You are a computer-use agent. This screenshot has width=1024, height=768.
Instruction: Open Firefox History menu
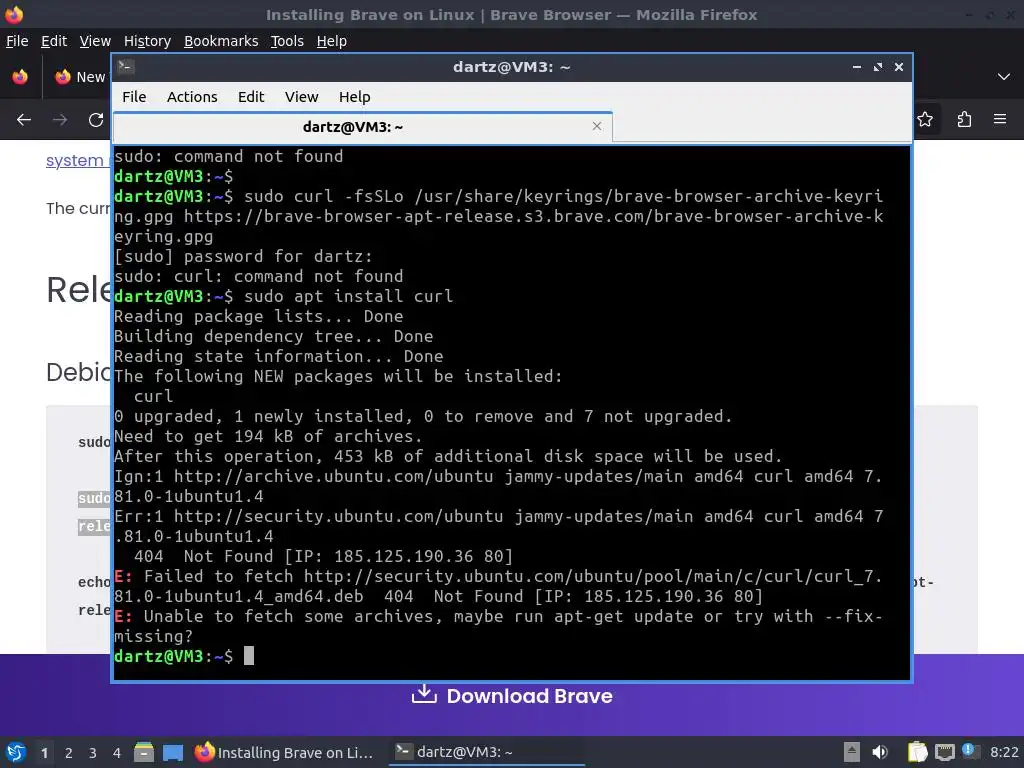tap(147, 41)
